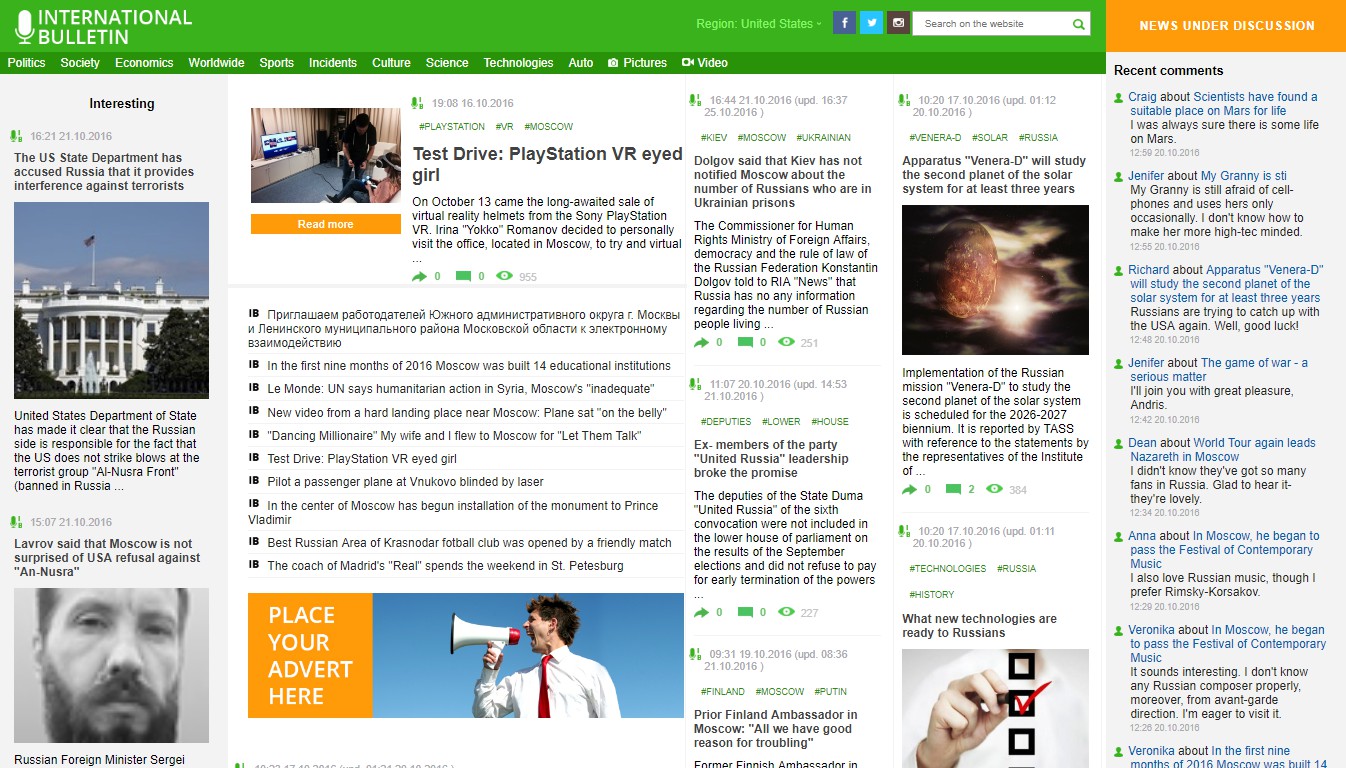Open the Economics section
This screenshot has width=1346, height=768.
click(x=144, y=63)
